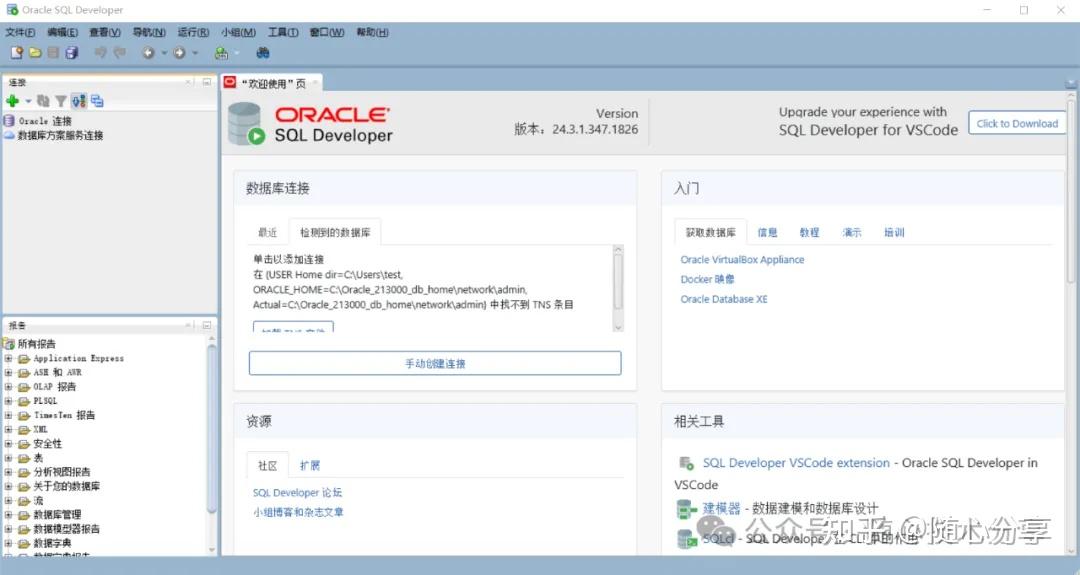Click the Open folder toolbar icon
Screen dimensions: 1080x575
pyautogui.click(x=35, y=52)
